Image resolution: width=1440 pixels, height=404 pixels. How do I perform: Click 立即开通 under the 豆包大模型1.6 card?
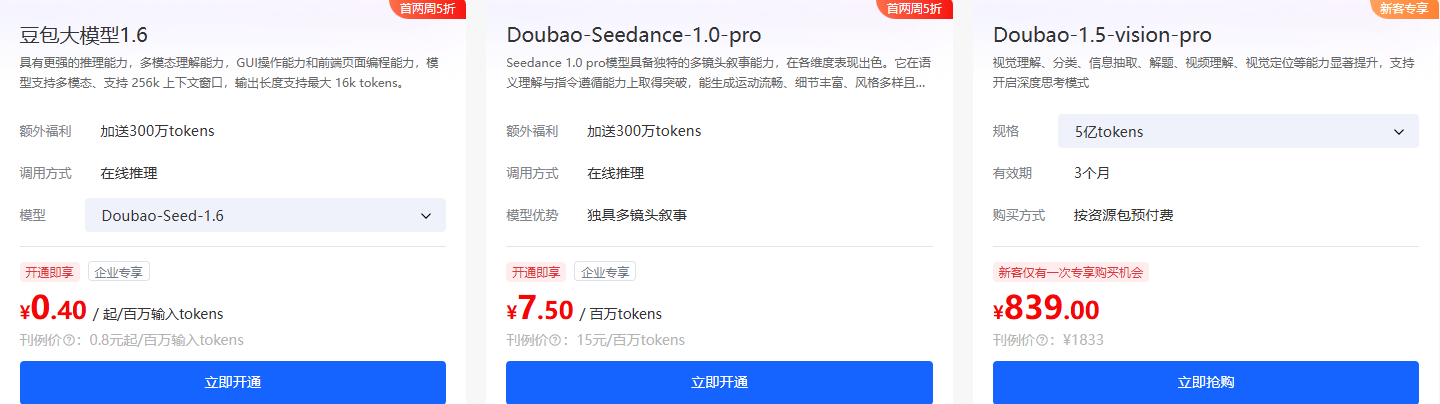tap(233, 382)
